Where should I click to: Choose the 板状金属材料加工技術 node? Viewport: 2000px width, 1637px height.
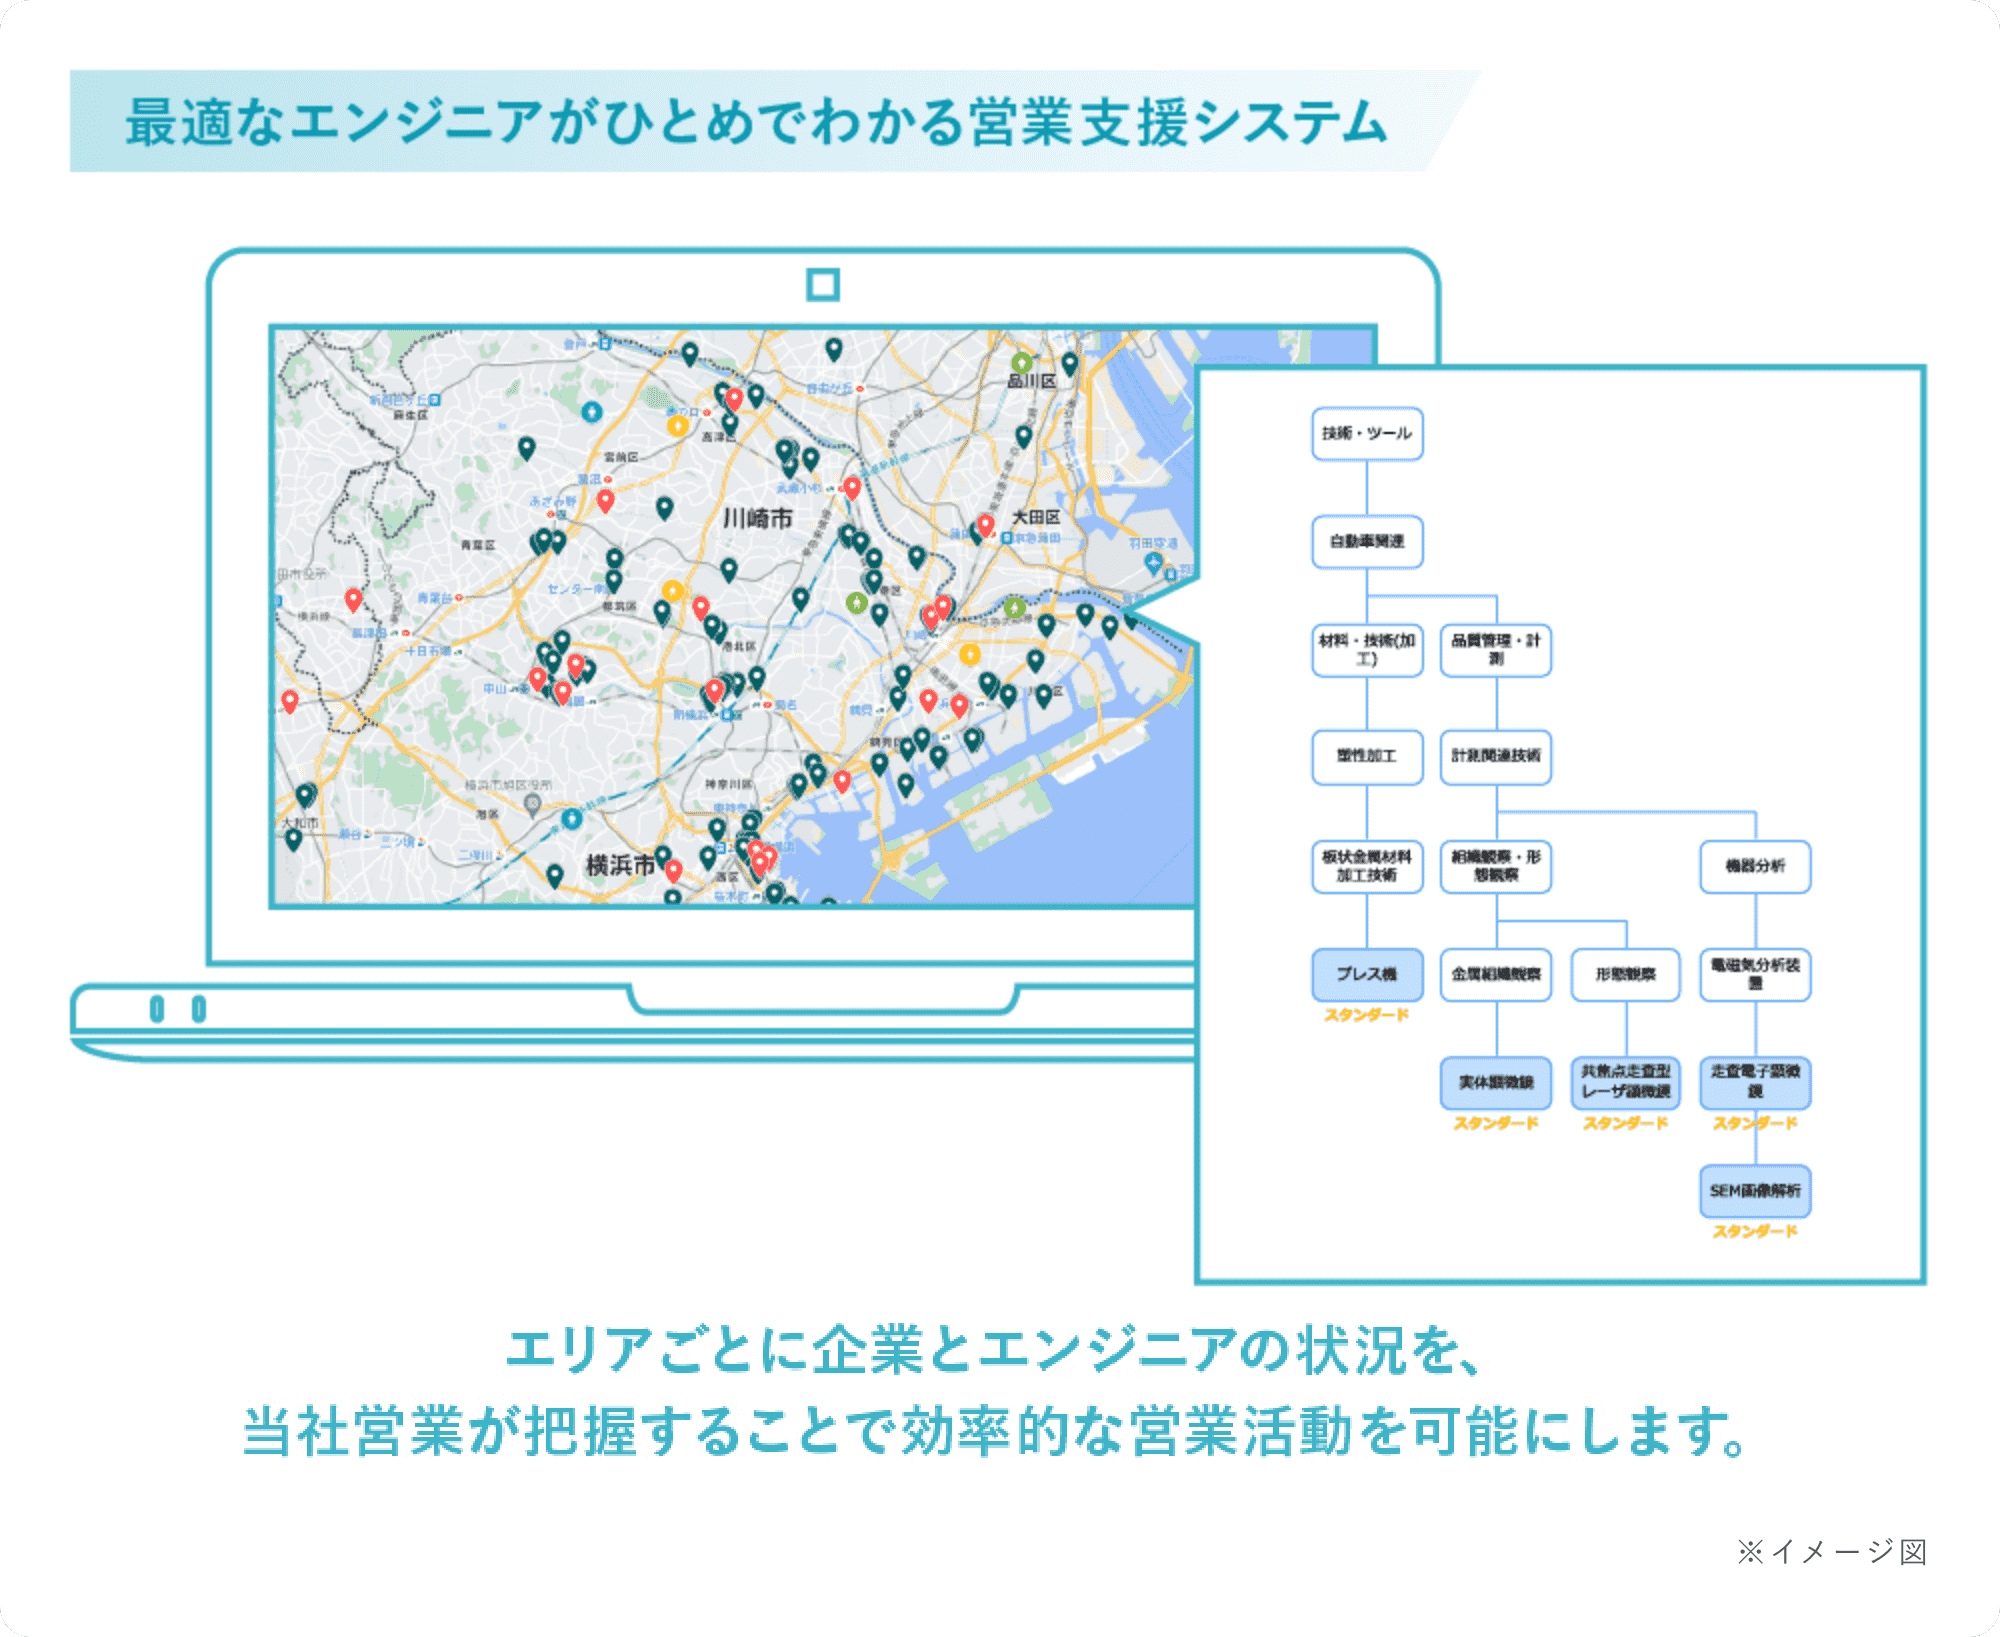tap(1366, 866)
